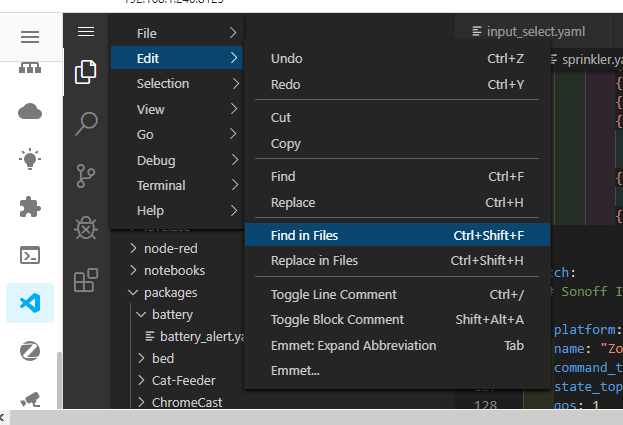Open the Search magnifier in activity bar

click(87, 124)
